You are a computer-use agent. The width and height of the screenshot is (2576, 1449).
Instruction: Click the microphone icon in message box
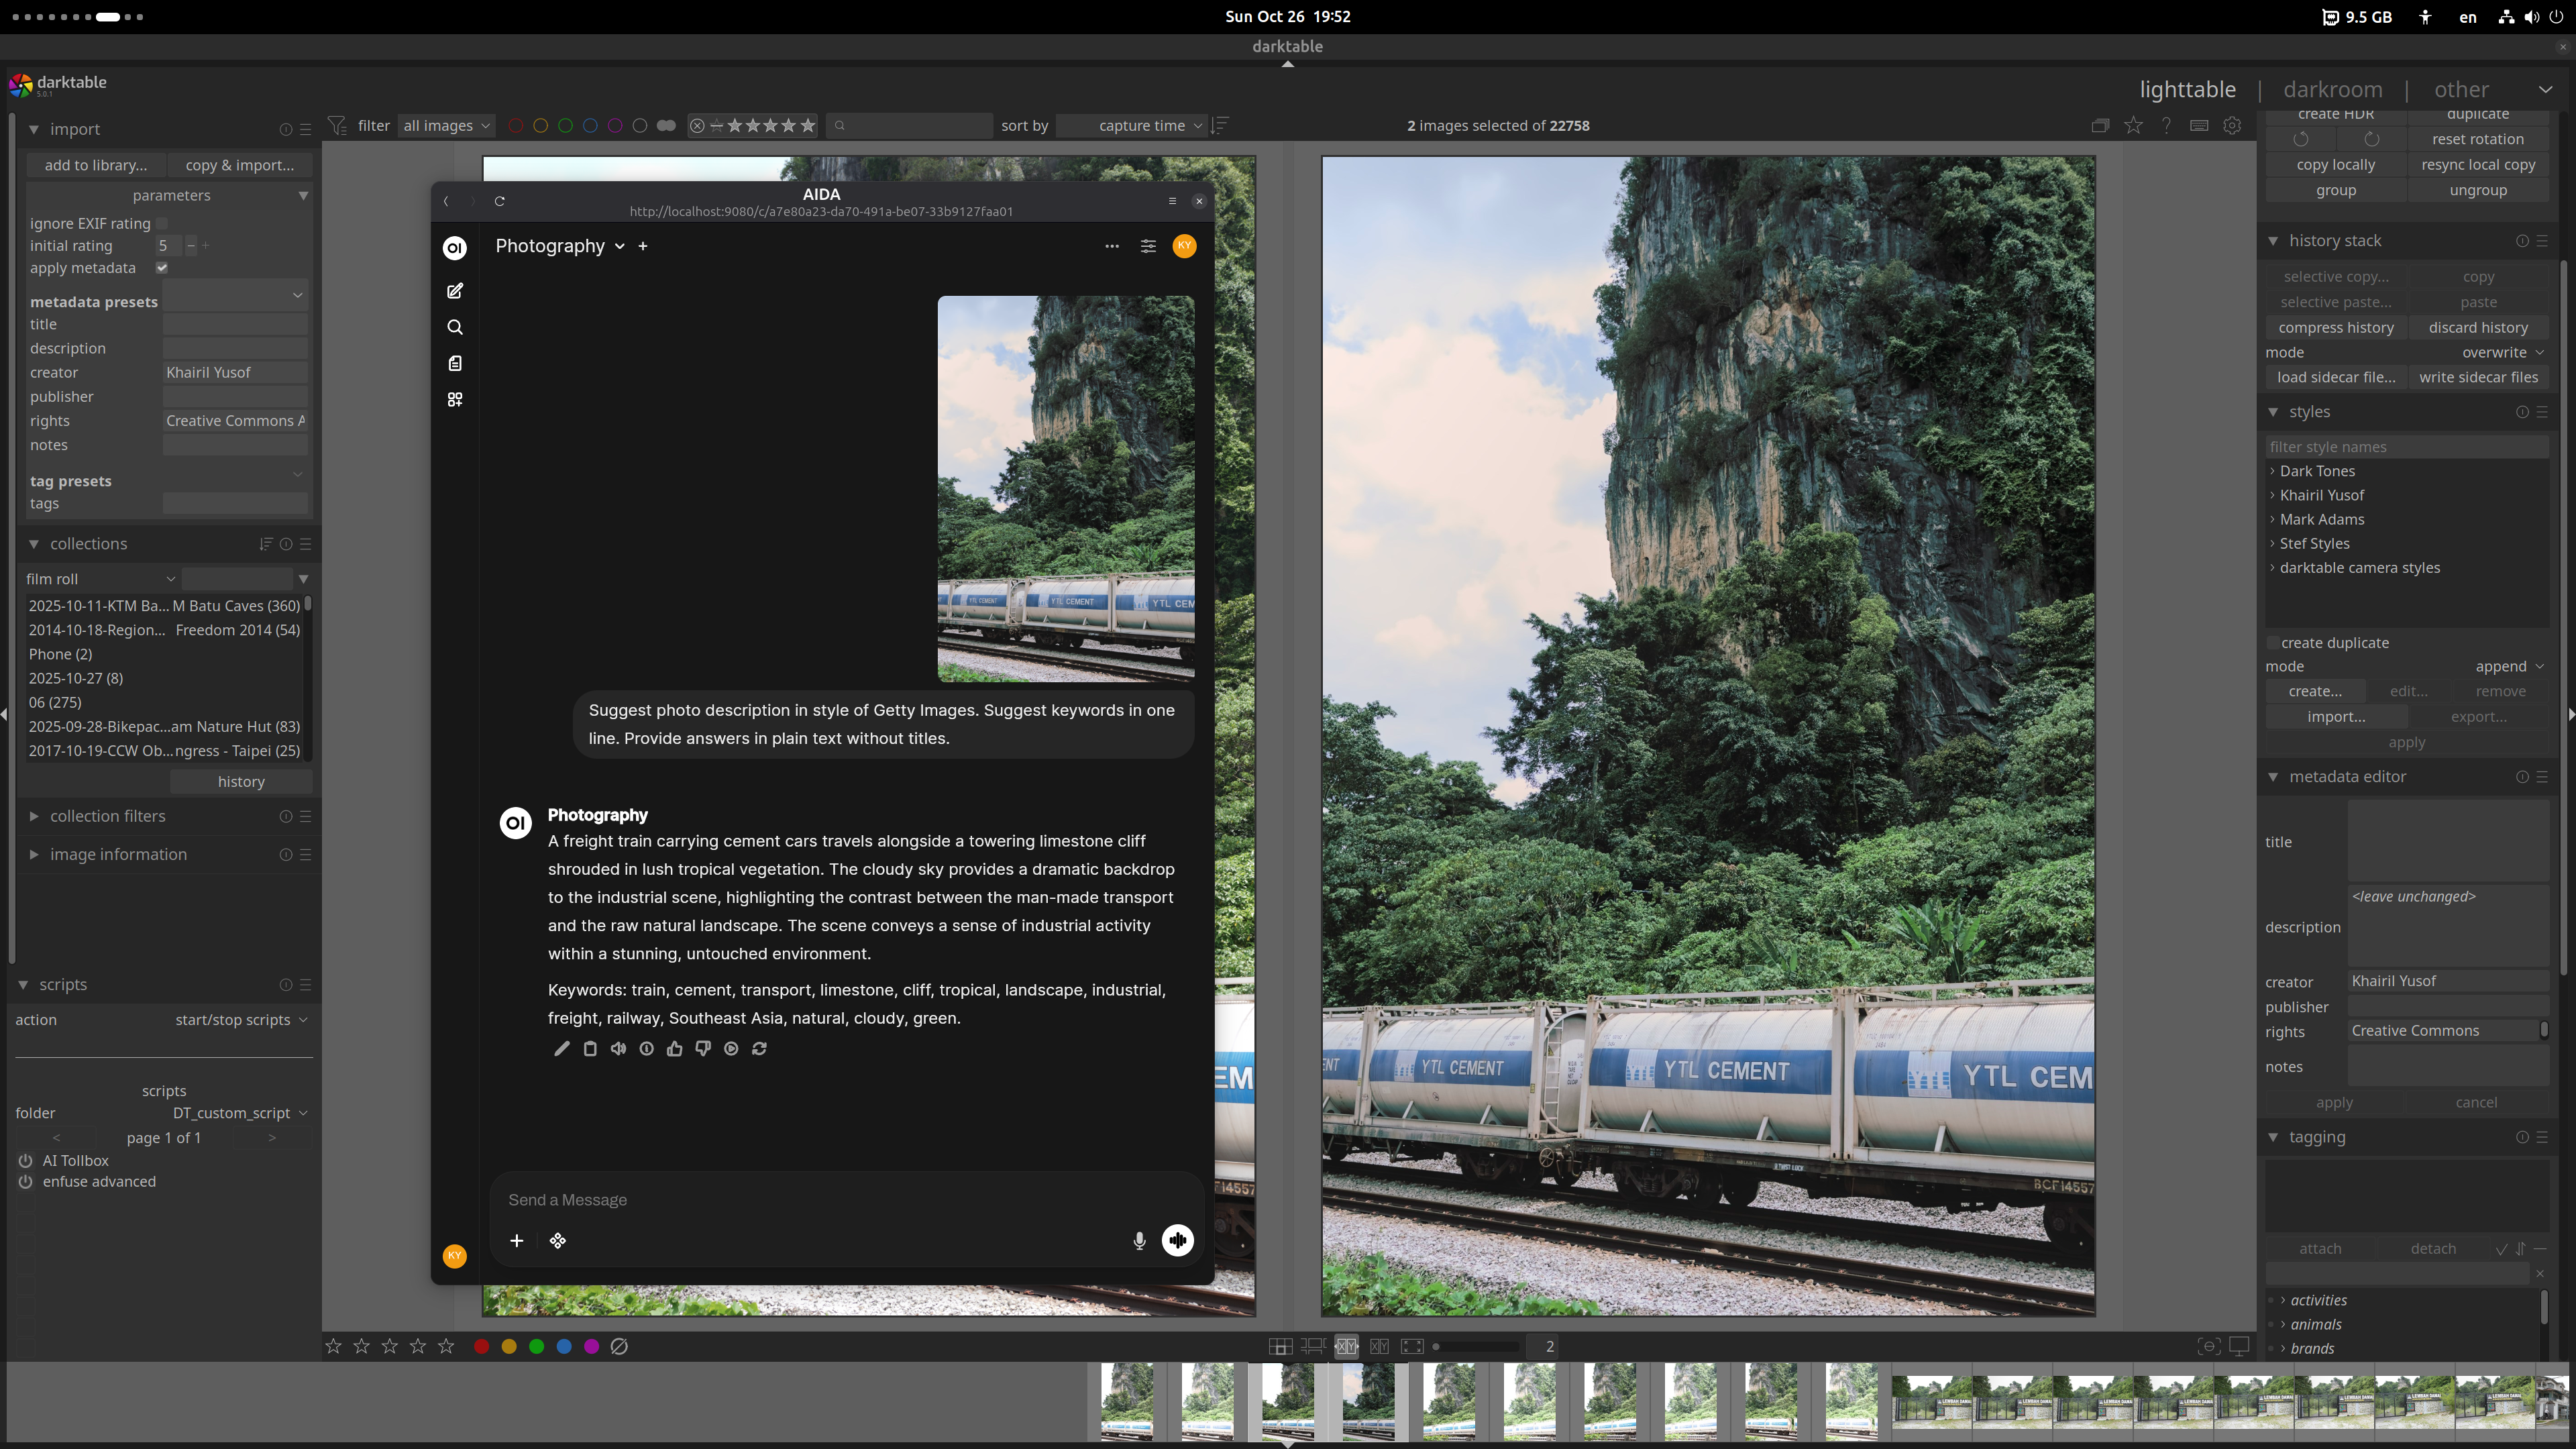pyautogui.click(x=1138, y=1240)
